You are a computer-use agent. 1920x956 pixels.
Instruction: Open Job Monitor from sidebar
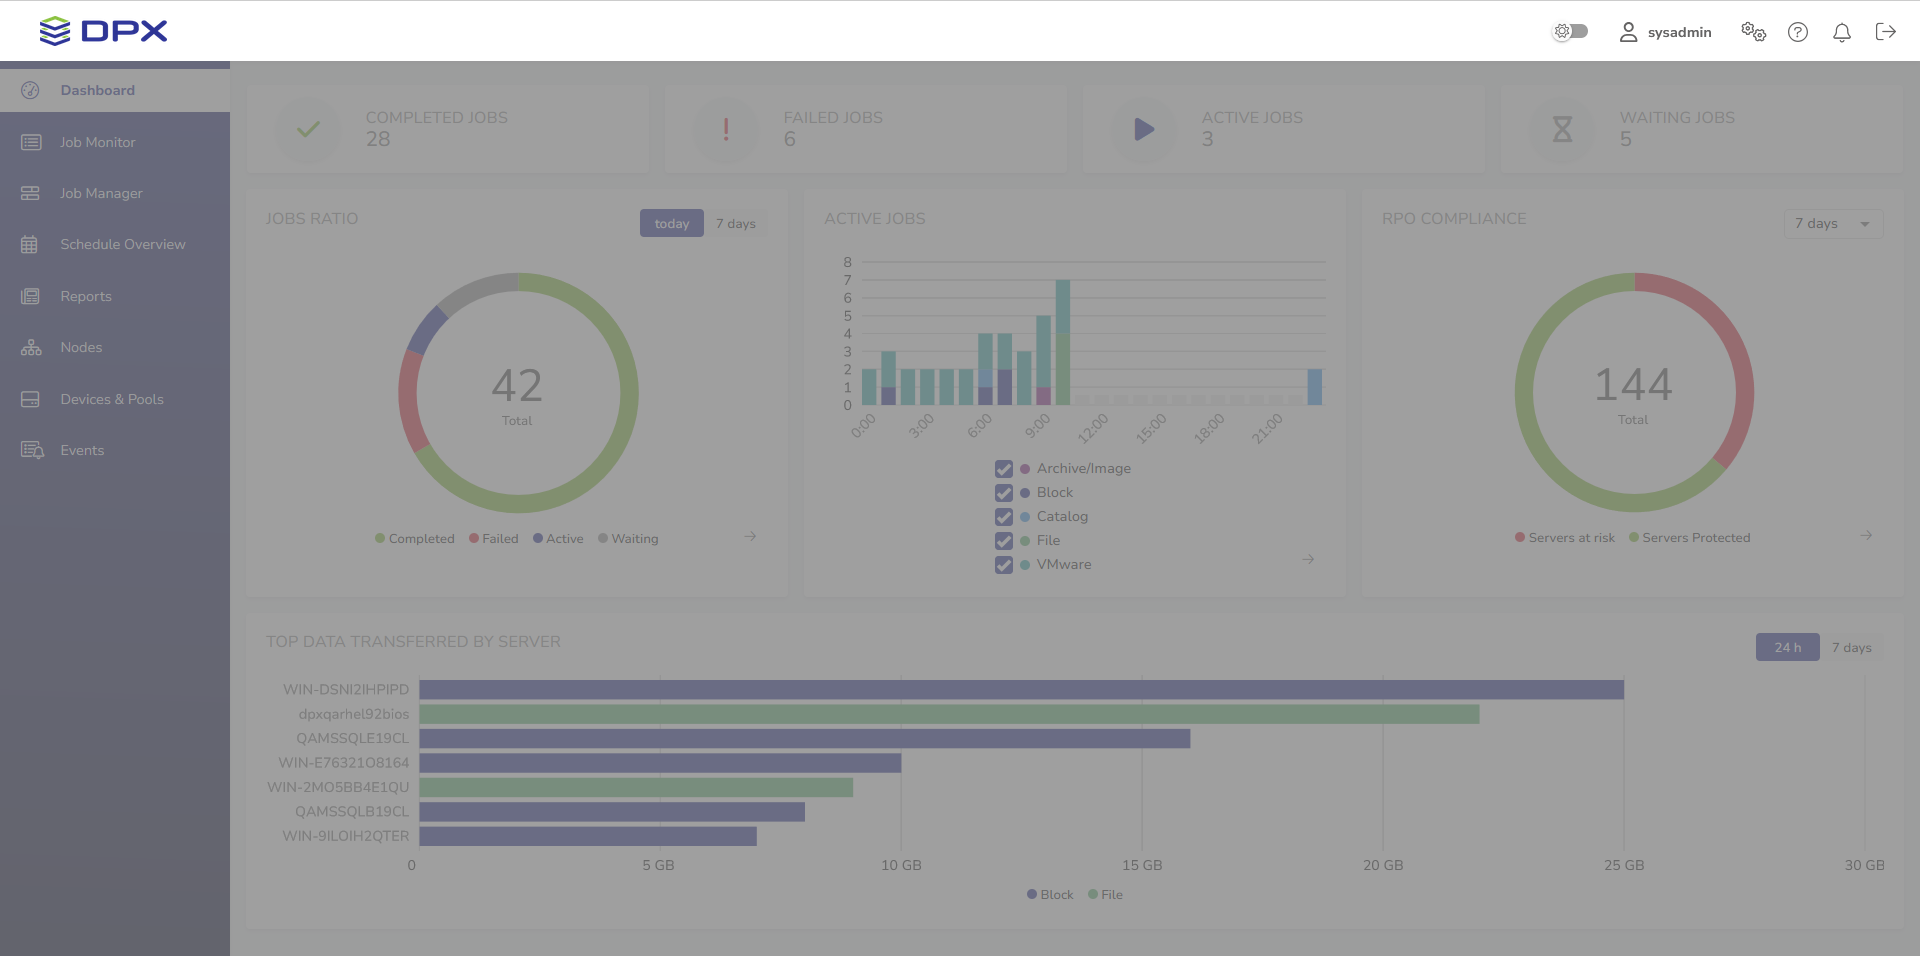97,142
